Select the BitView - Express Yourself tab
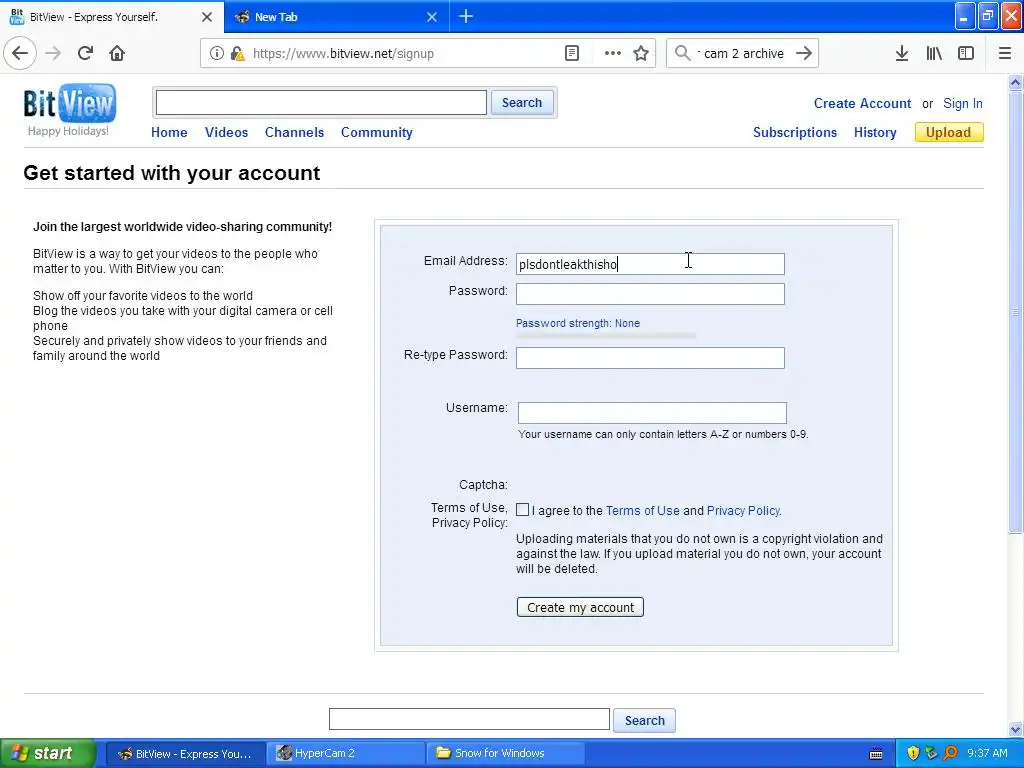 112,16
